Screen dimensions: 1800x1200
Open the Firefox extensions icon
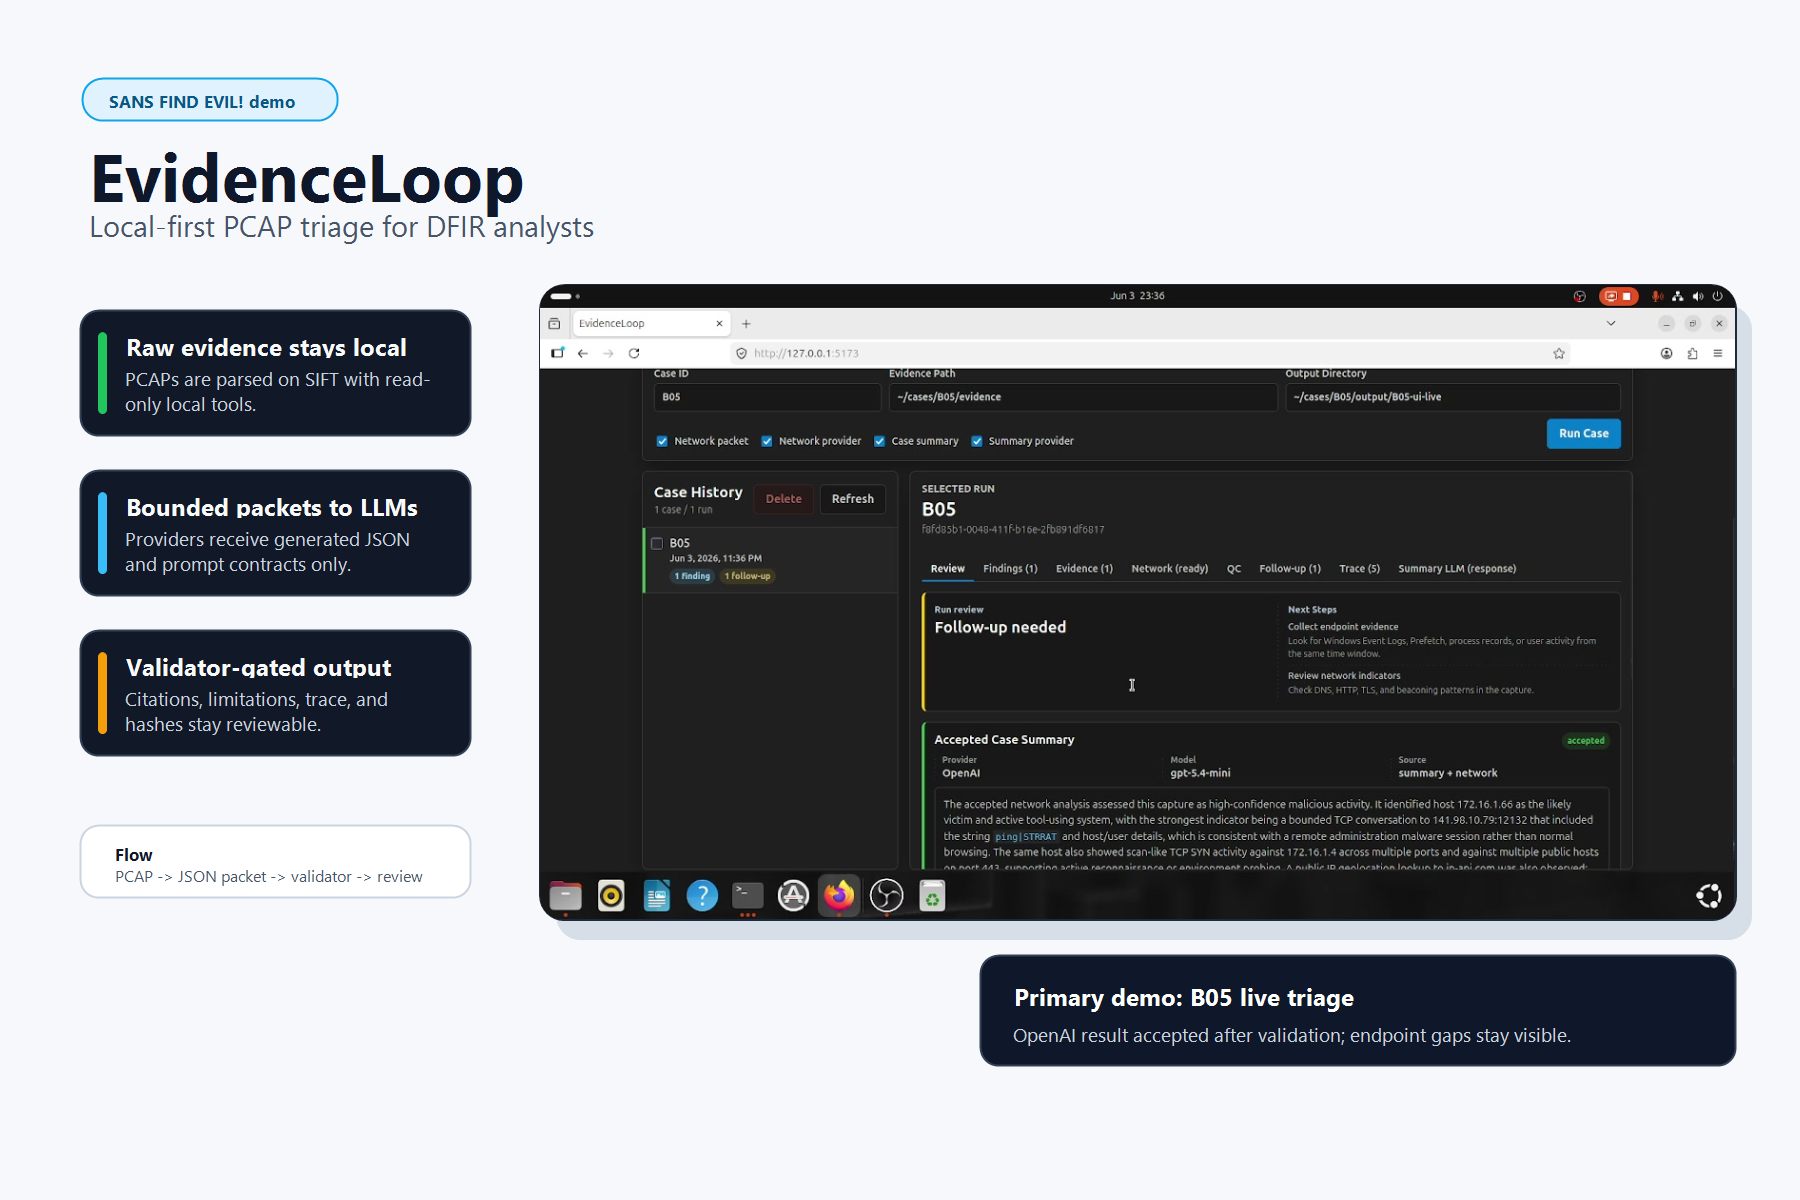1692,353
